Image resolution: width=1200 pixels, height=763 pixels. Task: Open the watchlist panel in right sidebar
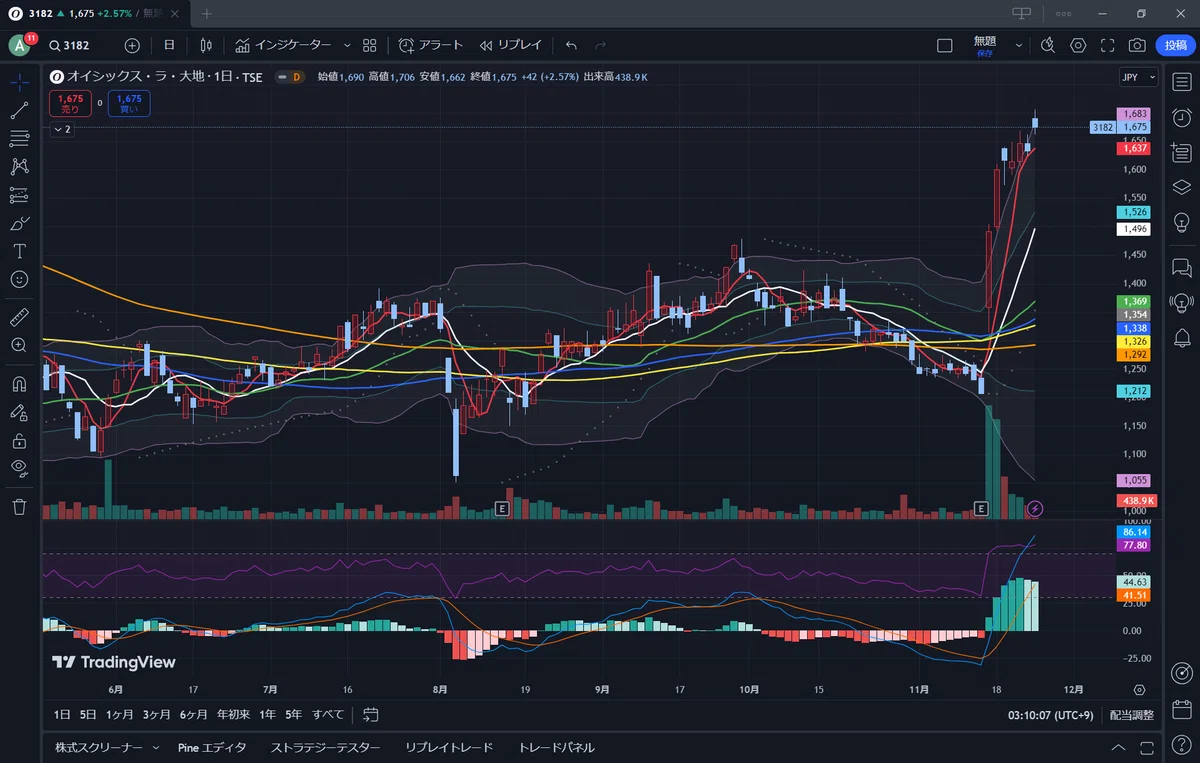1181,83
